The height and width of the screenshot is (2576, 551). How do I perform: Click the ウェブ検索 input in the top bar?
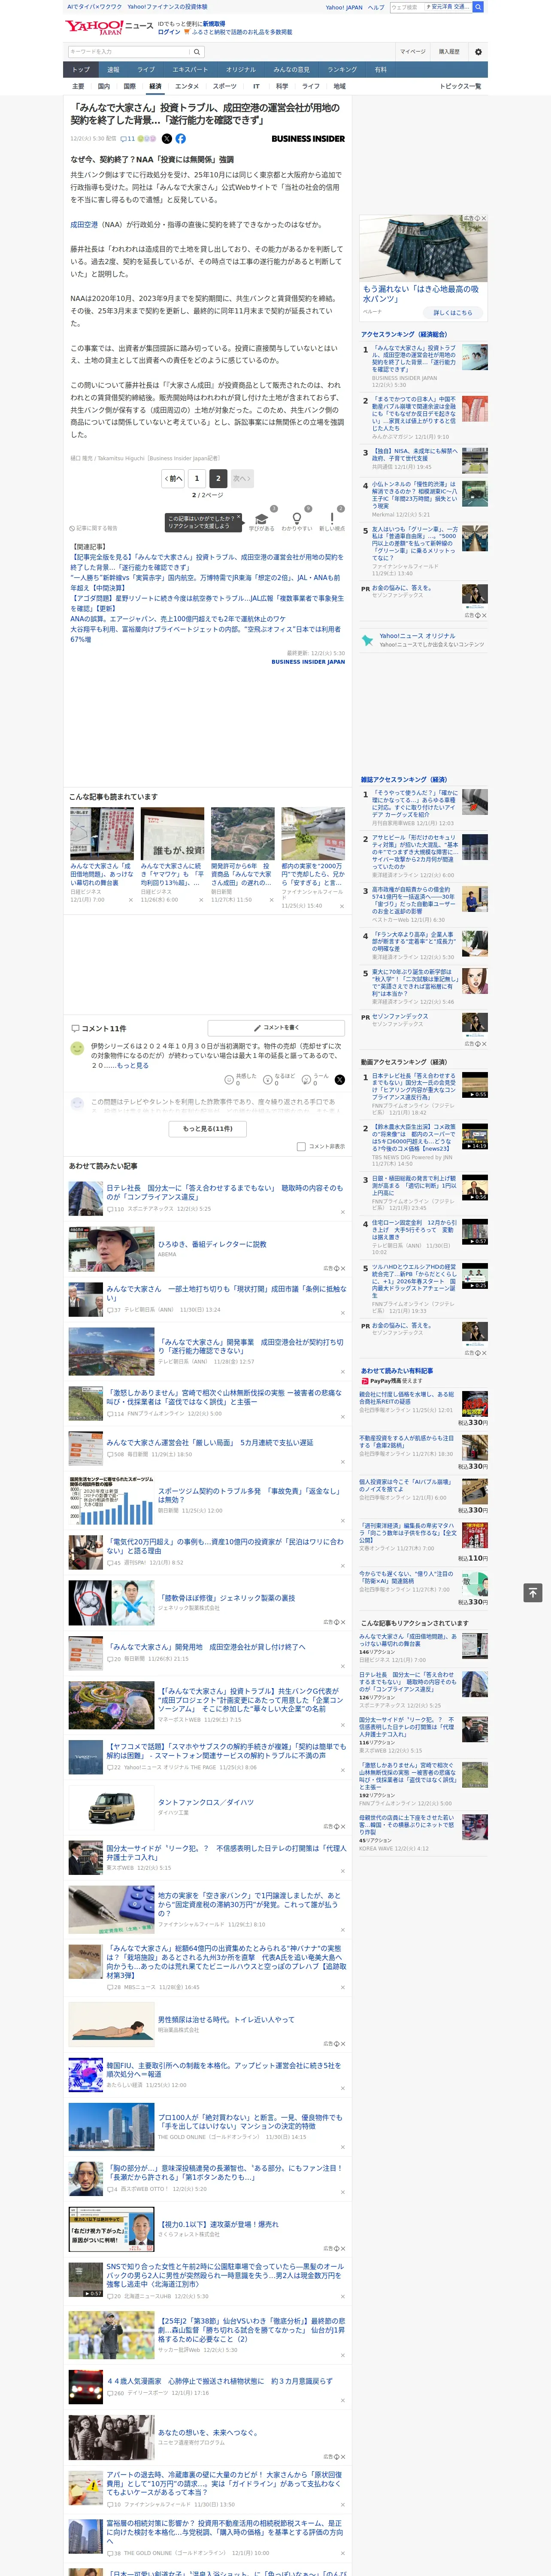tap(407, 7)
